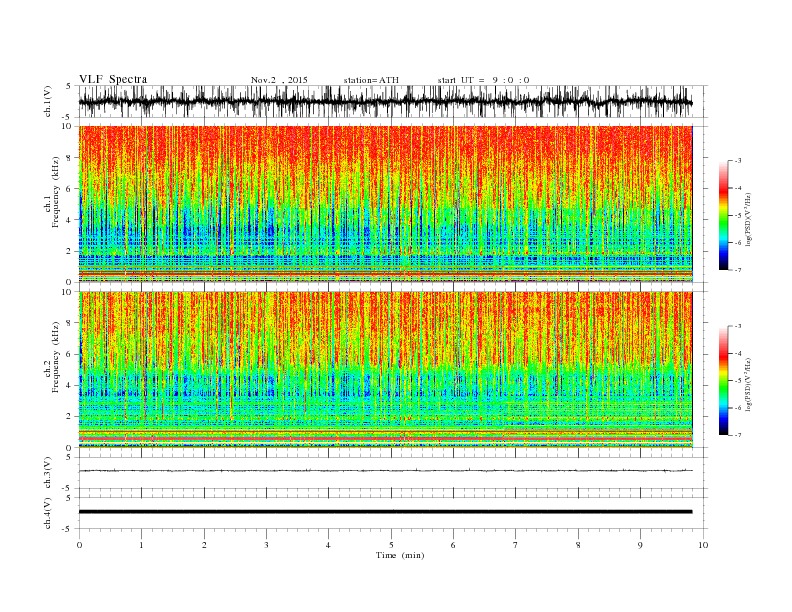This screenshot has height=612, width=792.
Task: Click the ch.1 "Frequency (kHz)" axis label
Action: pyautogui.click(x=56, y=192)
